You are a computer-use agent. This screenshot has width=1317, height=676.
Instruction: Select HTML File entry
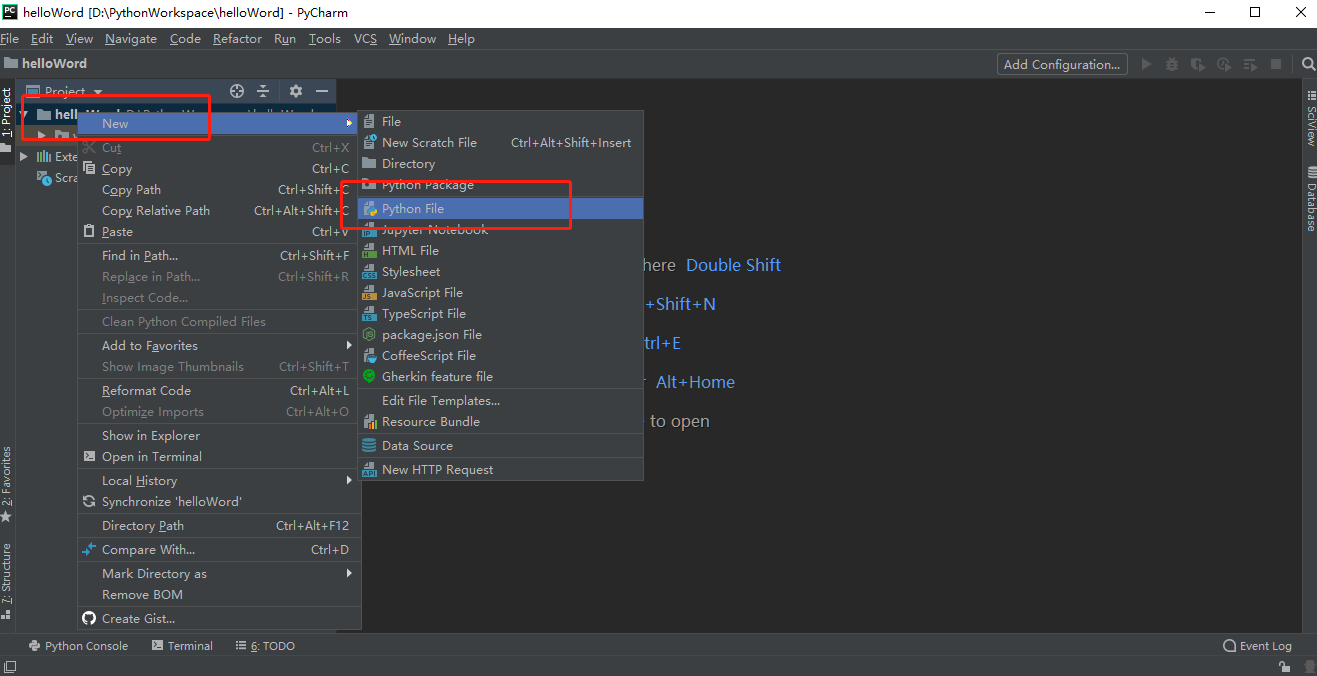pyautogui.click(x=501, y=250)
